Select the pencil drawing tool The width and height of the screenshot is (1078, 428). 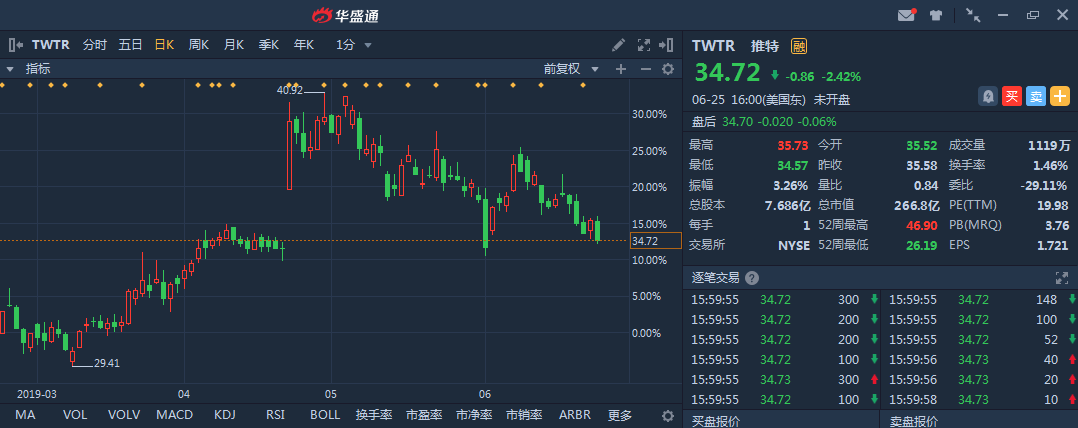(619, 45)
